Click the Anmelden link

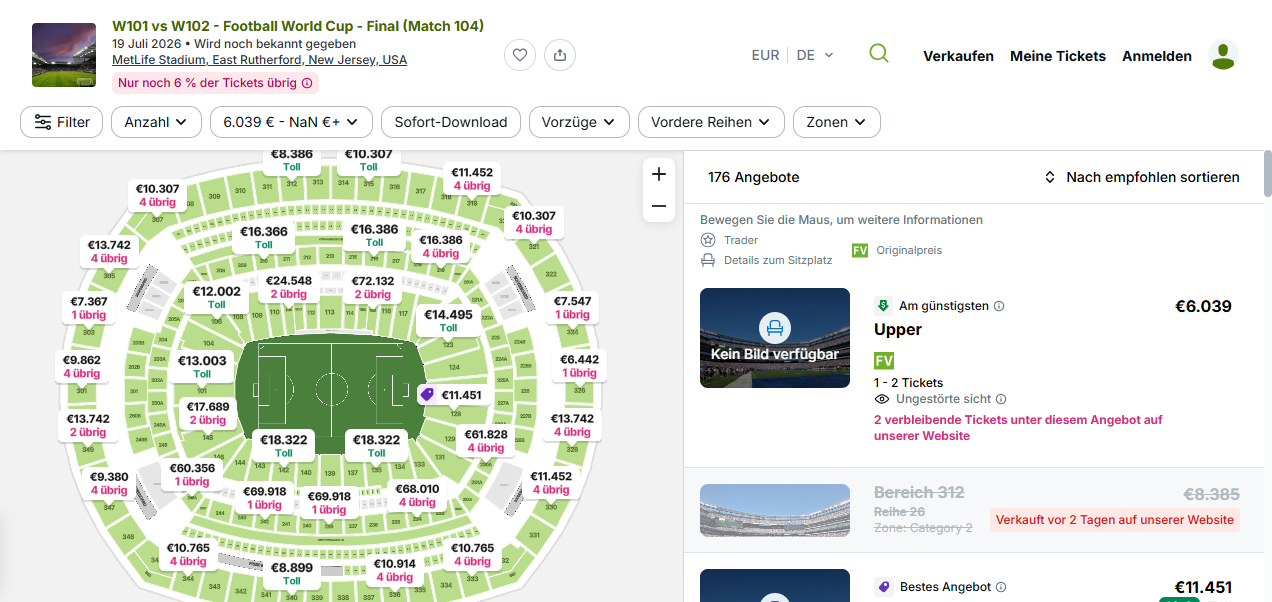(x=1157, y=56)
